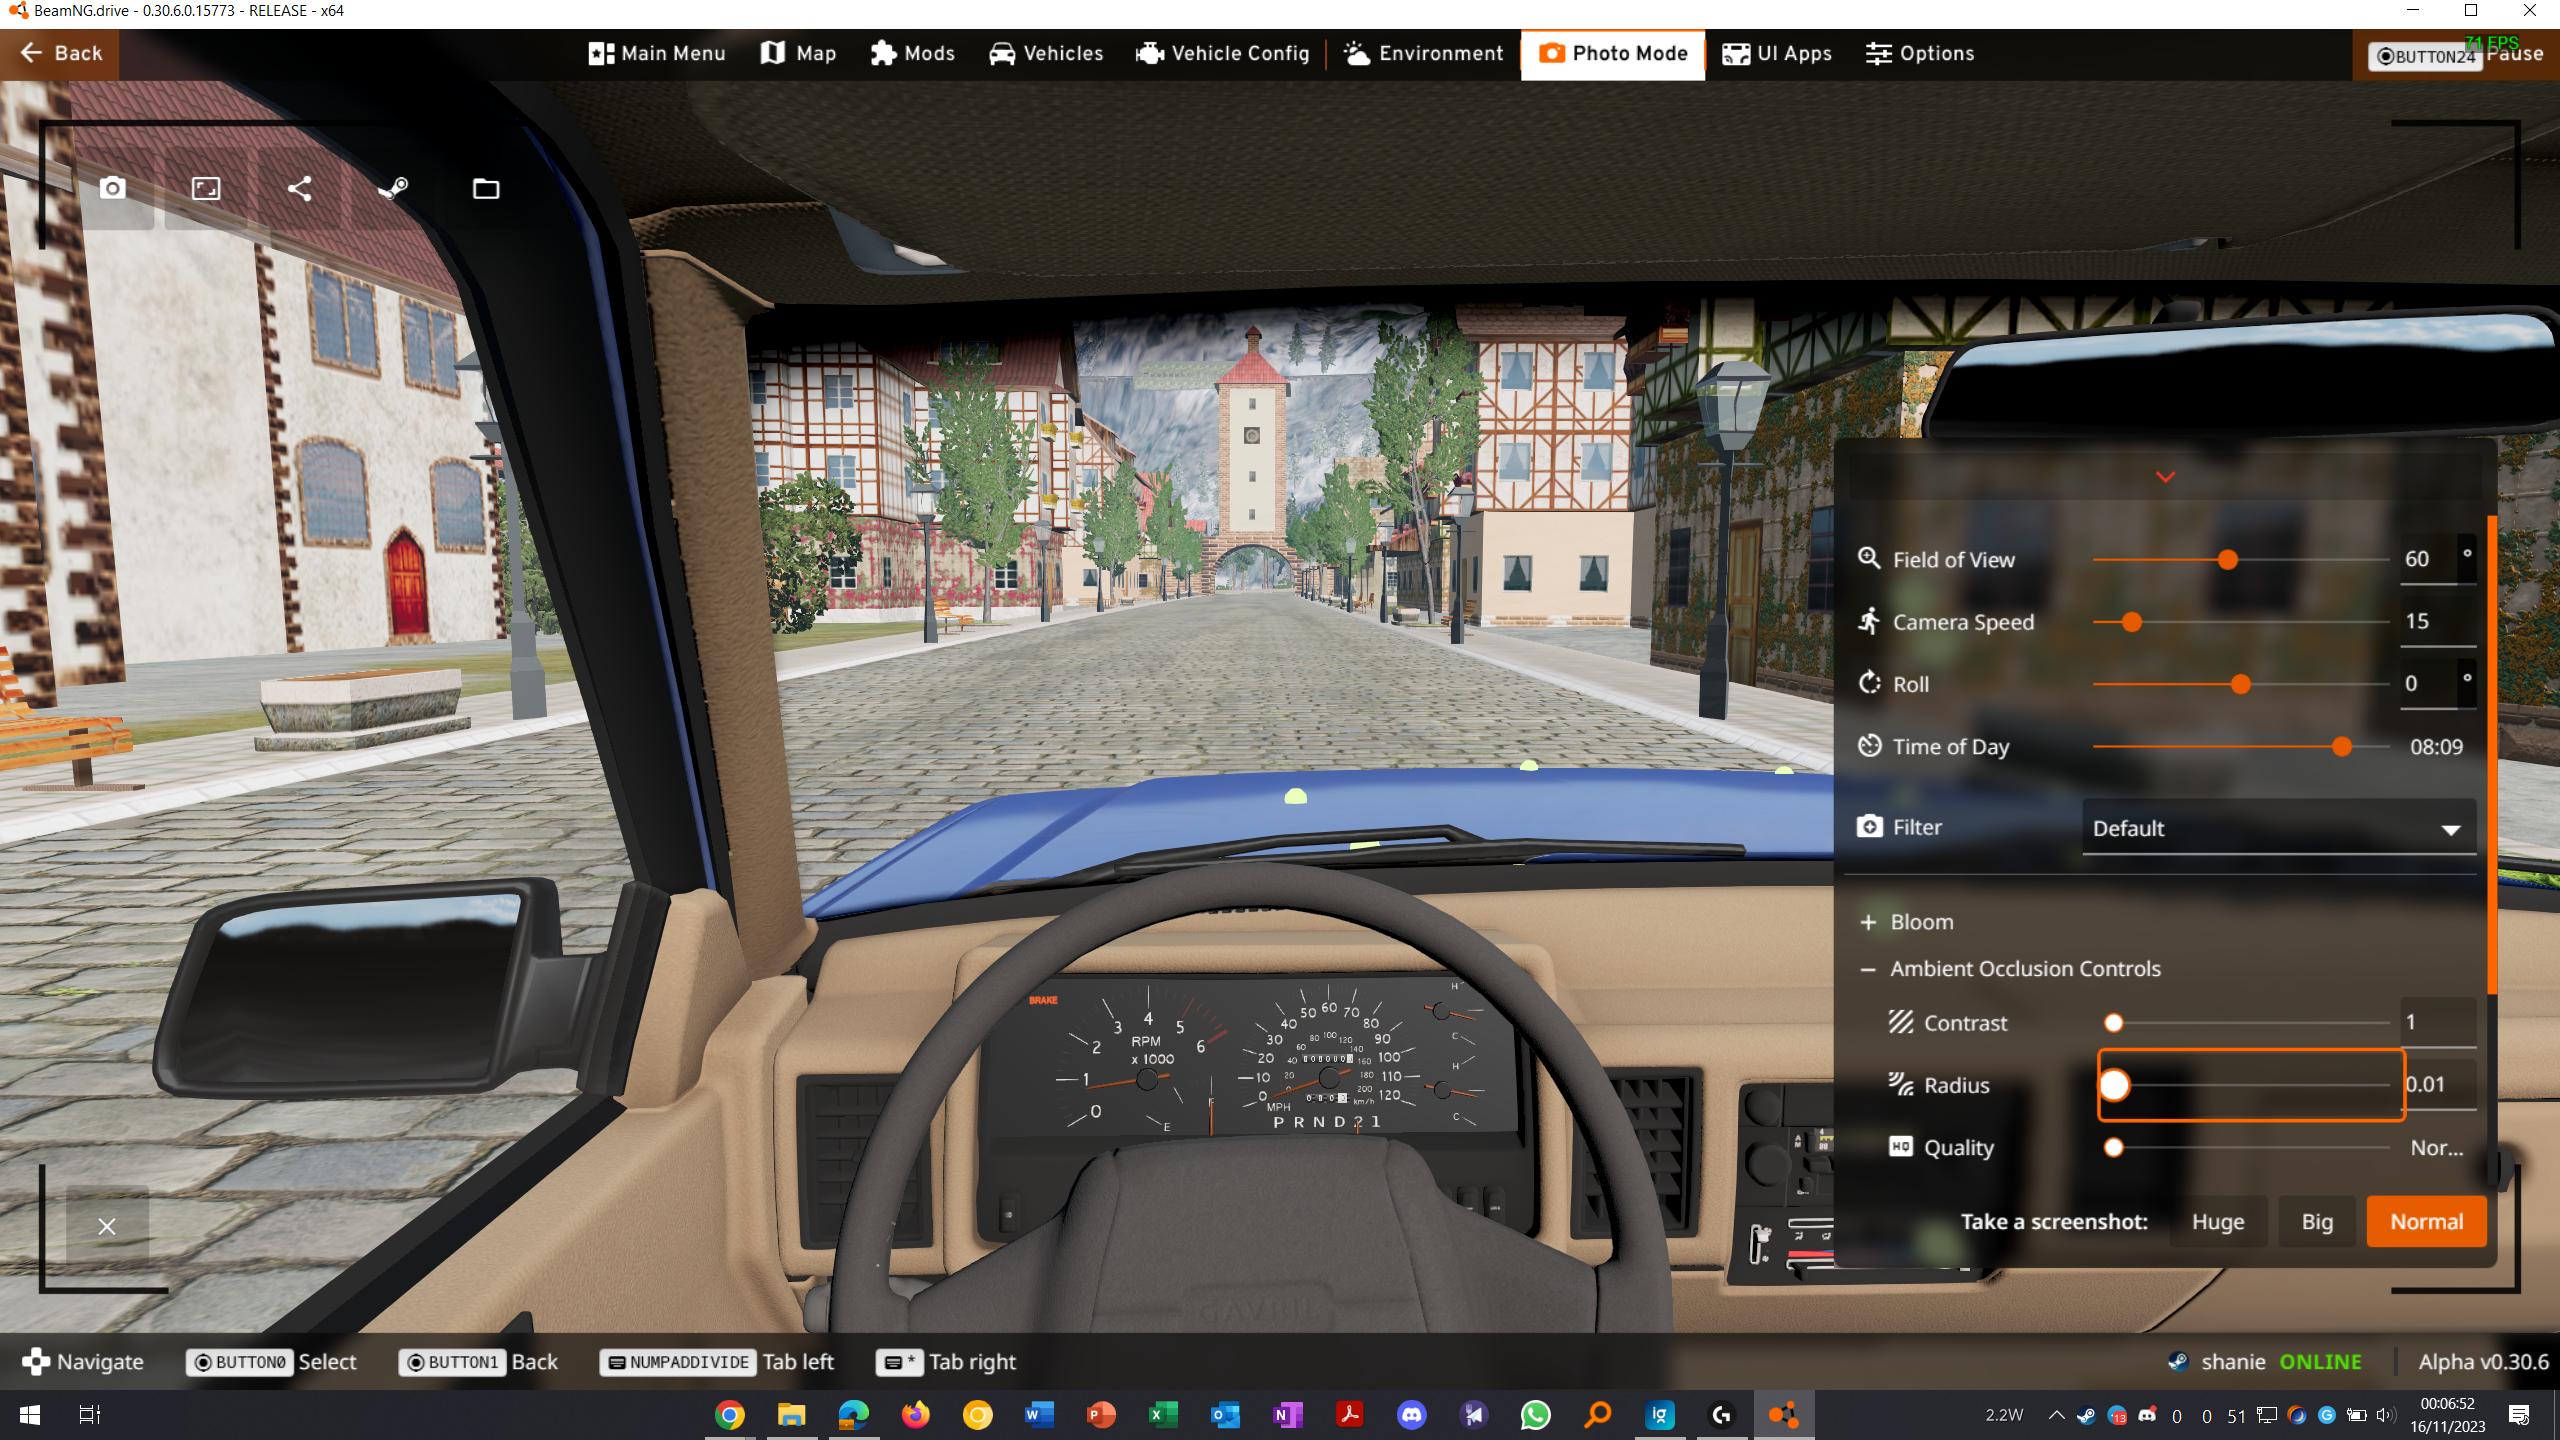Click the share screenshot icon

(x=299, y=188)
